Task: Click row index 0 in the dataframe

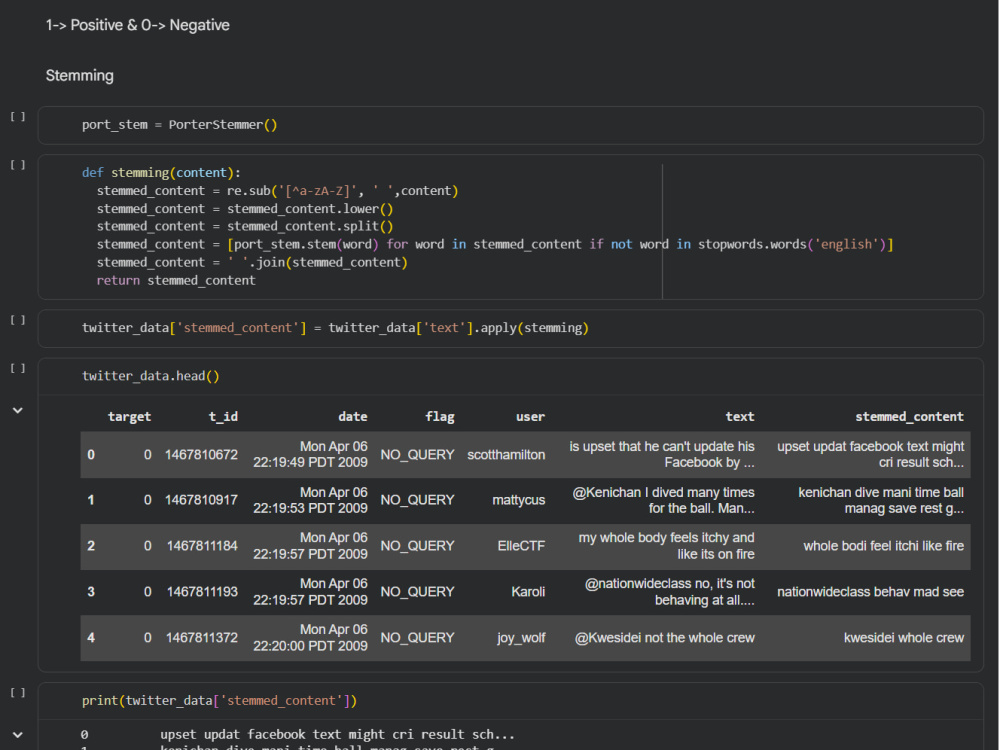Action: tap(91, 455)
